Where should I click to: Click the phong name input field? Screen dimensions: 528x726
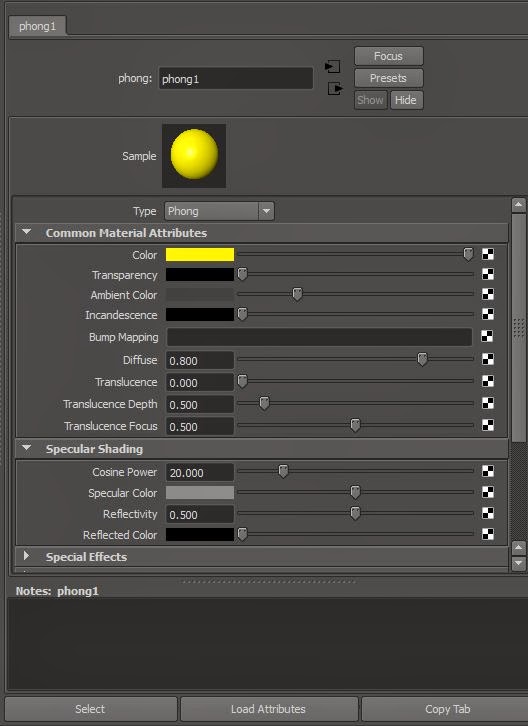tap(236, 79)
